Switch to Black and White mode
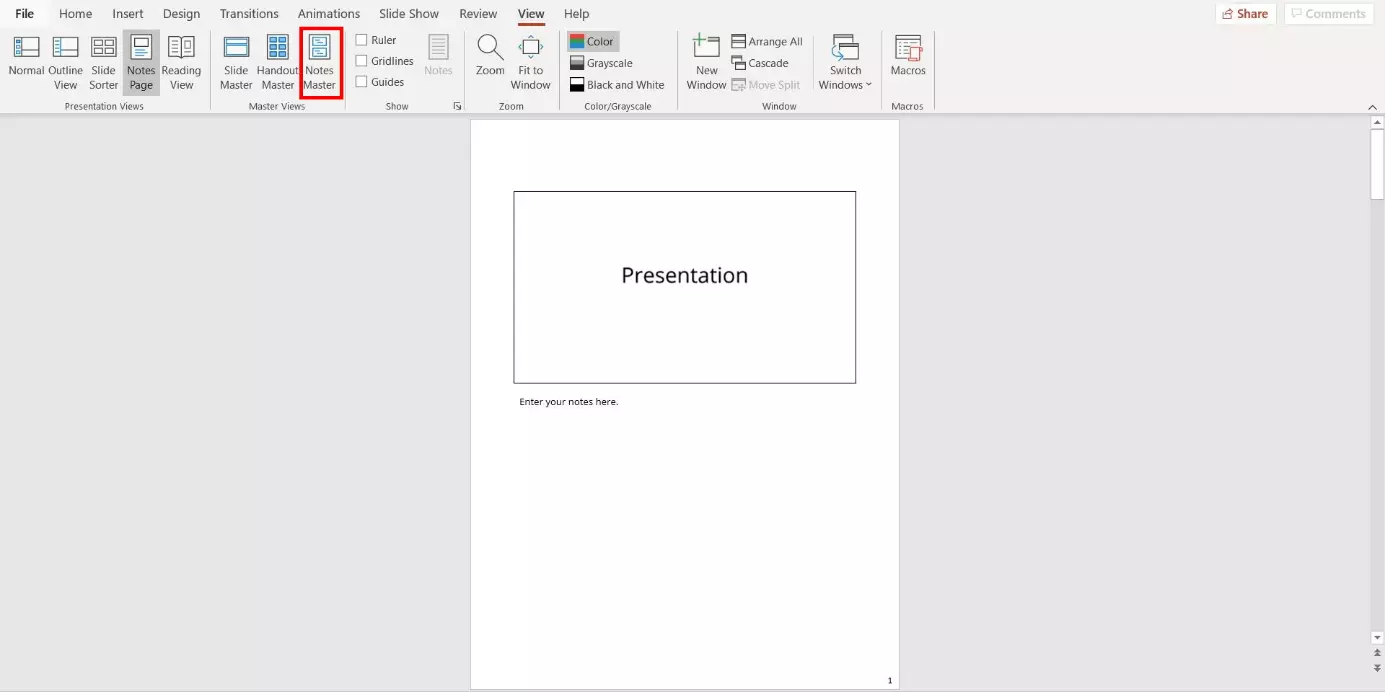Viewport: 1385px width, 692px height. pyautogui.click(x=617, y=85)
